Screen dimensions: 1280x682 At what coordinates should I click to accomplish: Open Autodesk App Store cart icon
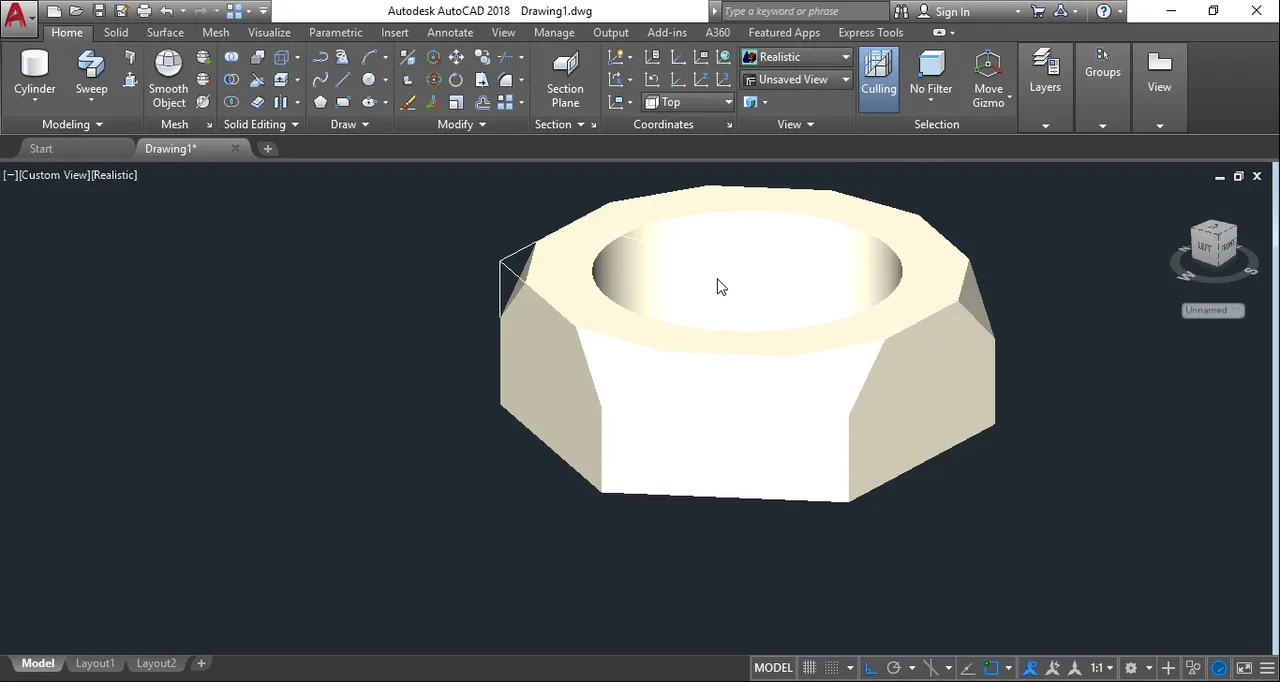pyautogui.click(x=1038, y=11)
